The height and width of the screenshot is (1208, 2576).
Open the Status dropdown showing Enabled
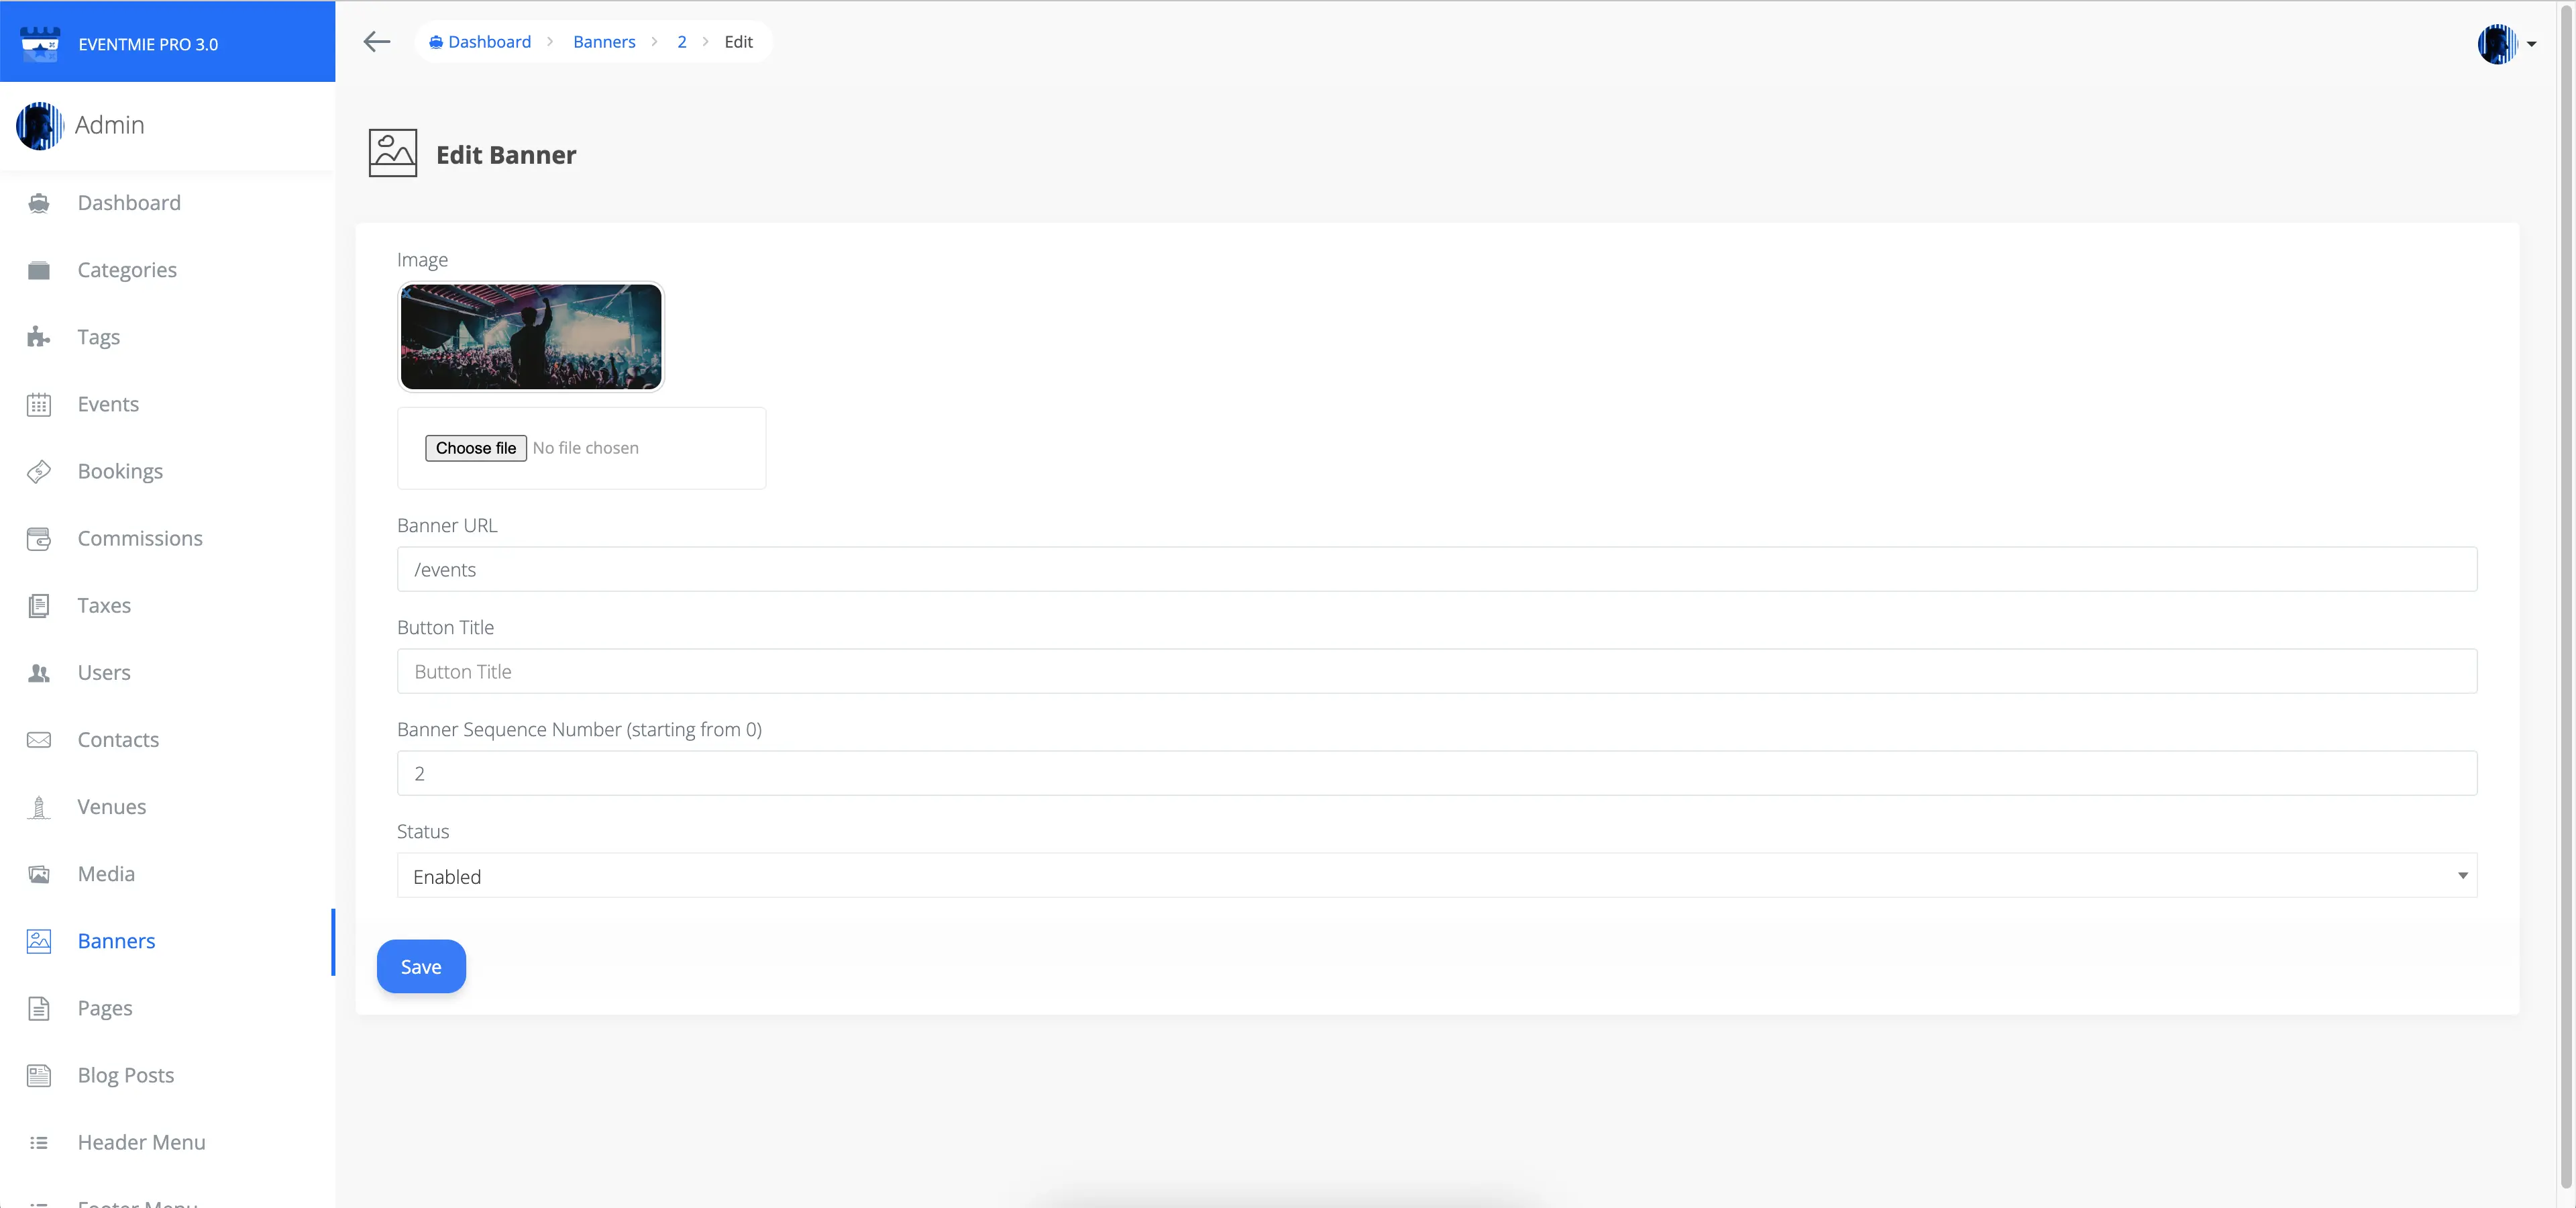[1437, 875]
